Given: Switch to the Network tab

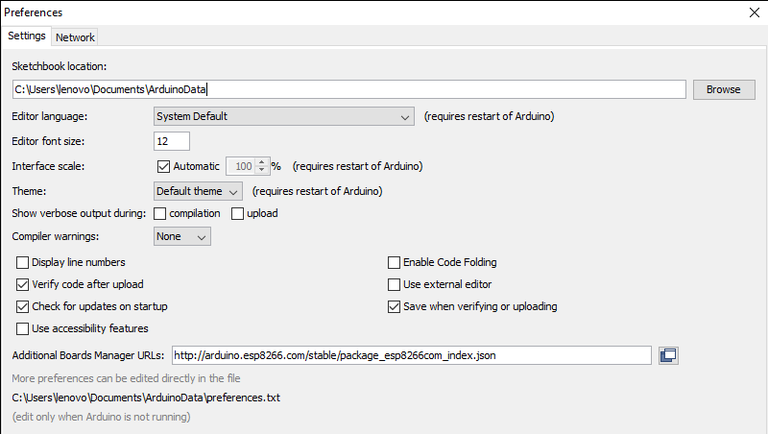Looking at the screenshot, I should tap(75, 37).
